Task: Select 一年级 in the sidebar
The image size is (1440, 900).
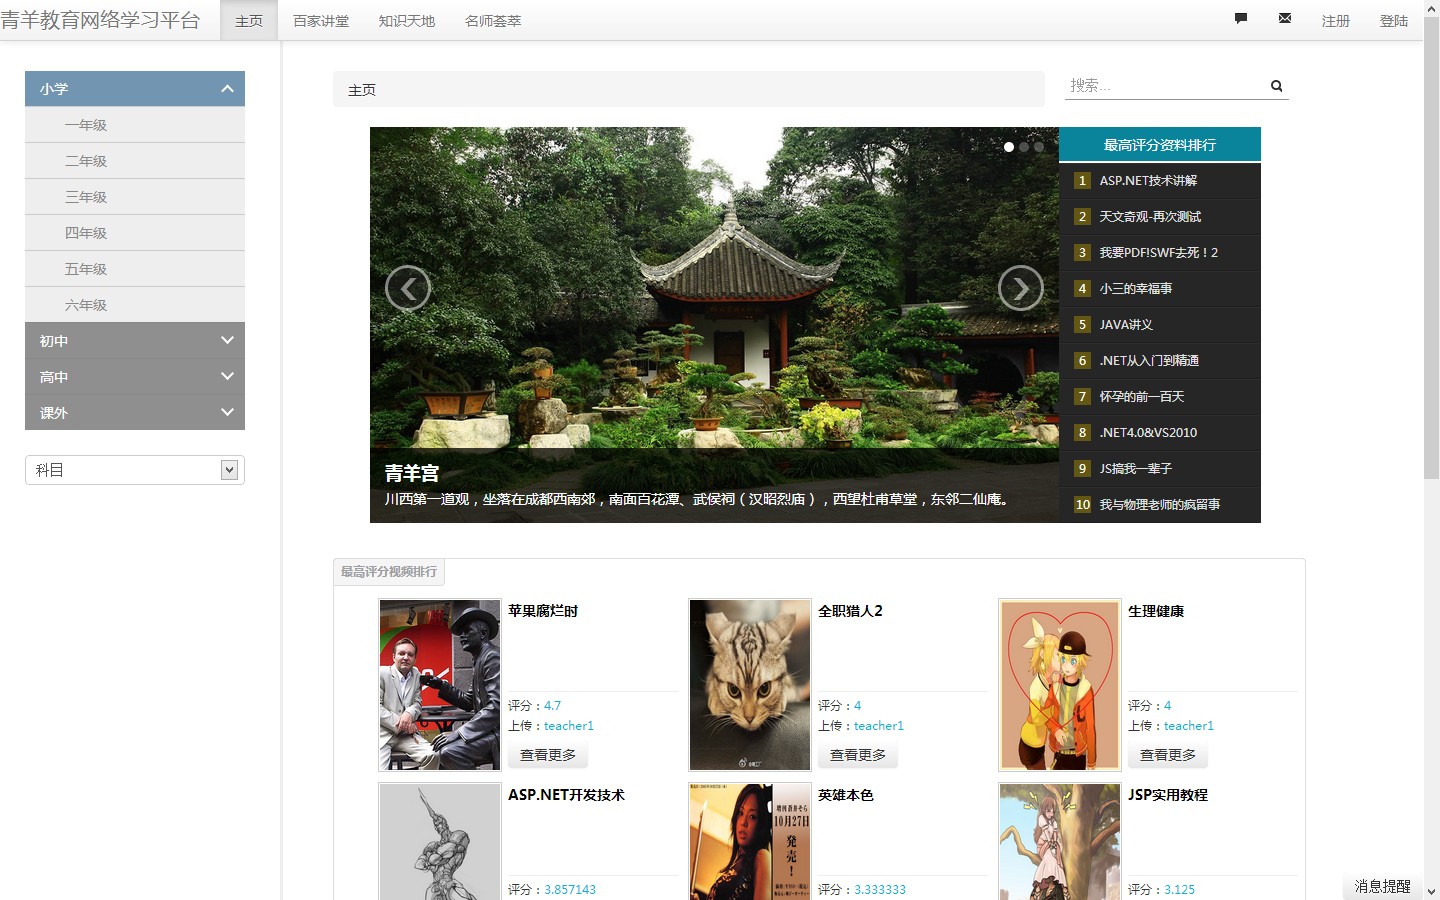Action: [x=135, y=125]
